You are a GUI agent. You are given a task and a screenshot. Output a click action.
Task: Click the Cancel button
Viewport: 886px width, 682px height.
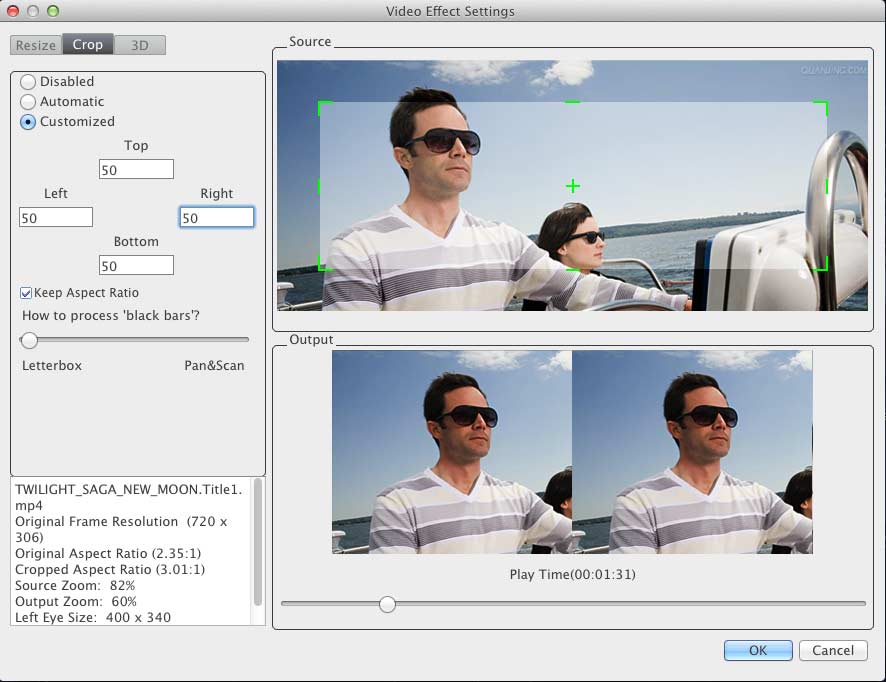(x=833, y=650)
